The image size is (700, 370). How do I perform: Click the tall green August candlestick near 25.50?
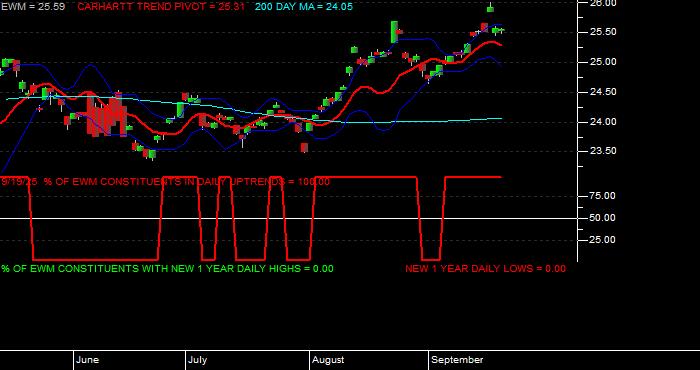(394, 32)
